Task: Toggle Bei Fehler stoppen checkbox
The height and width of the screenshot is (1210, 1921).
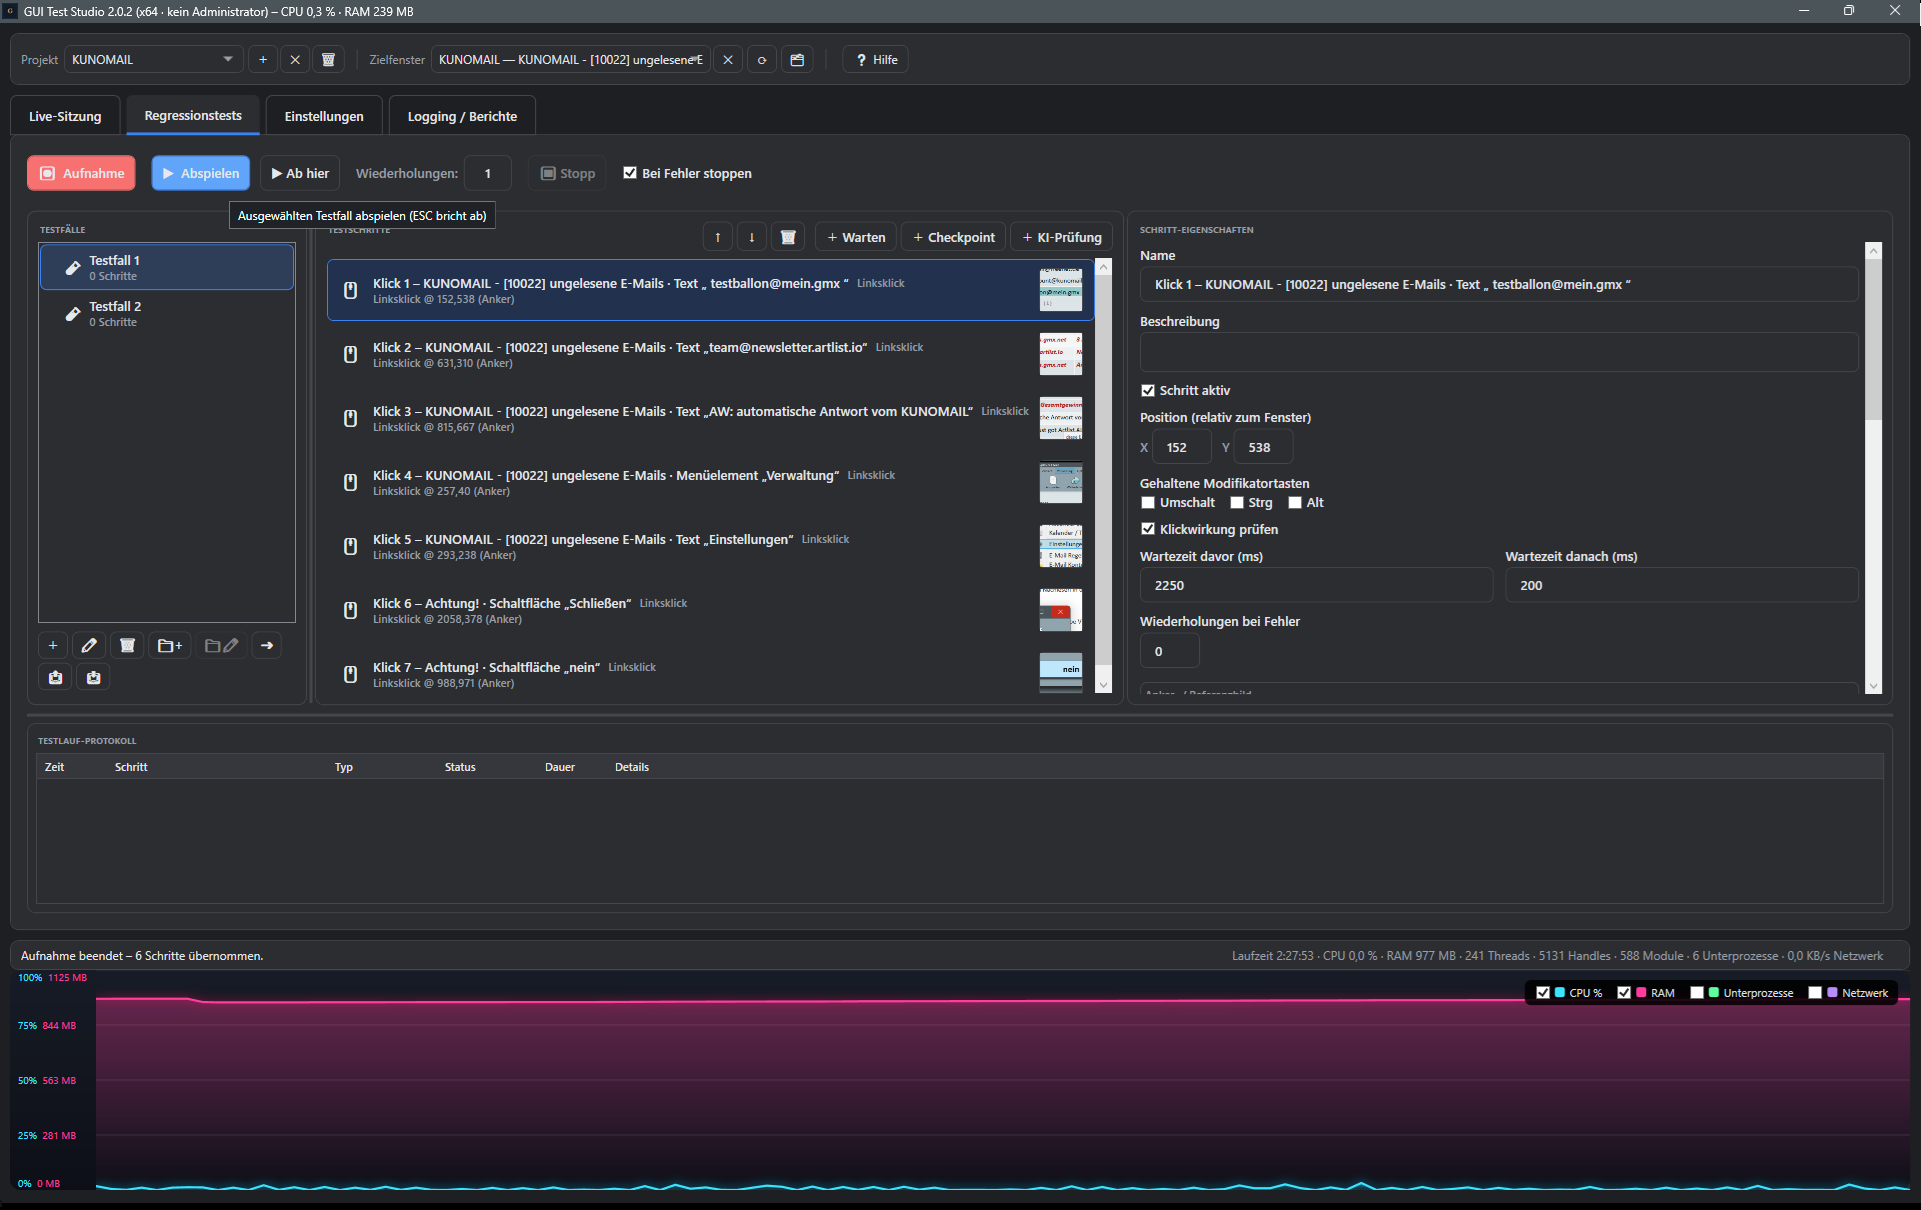Action: pos(630,173)
